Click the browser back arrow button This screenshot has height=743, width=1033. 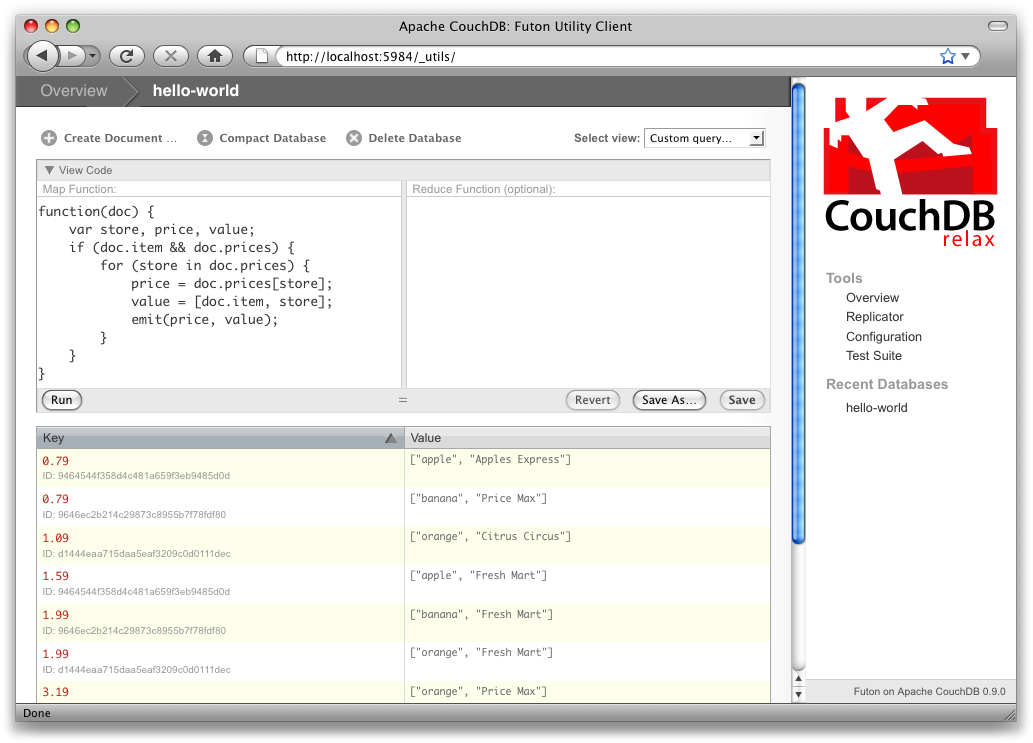point(42,56)
